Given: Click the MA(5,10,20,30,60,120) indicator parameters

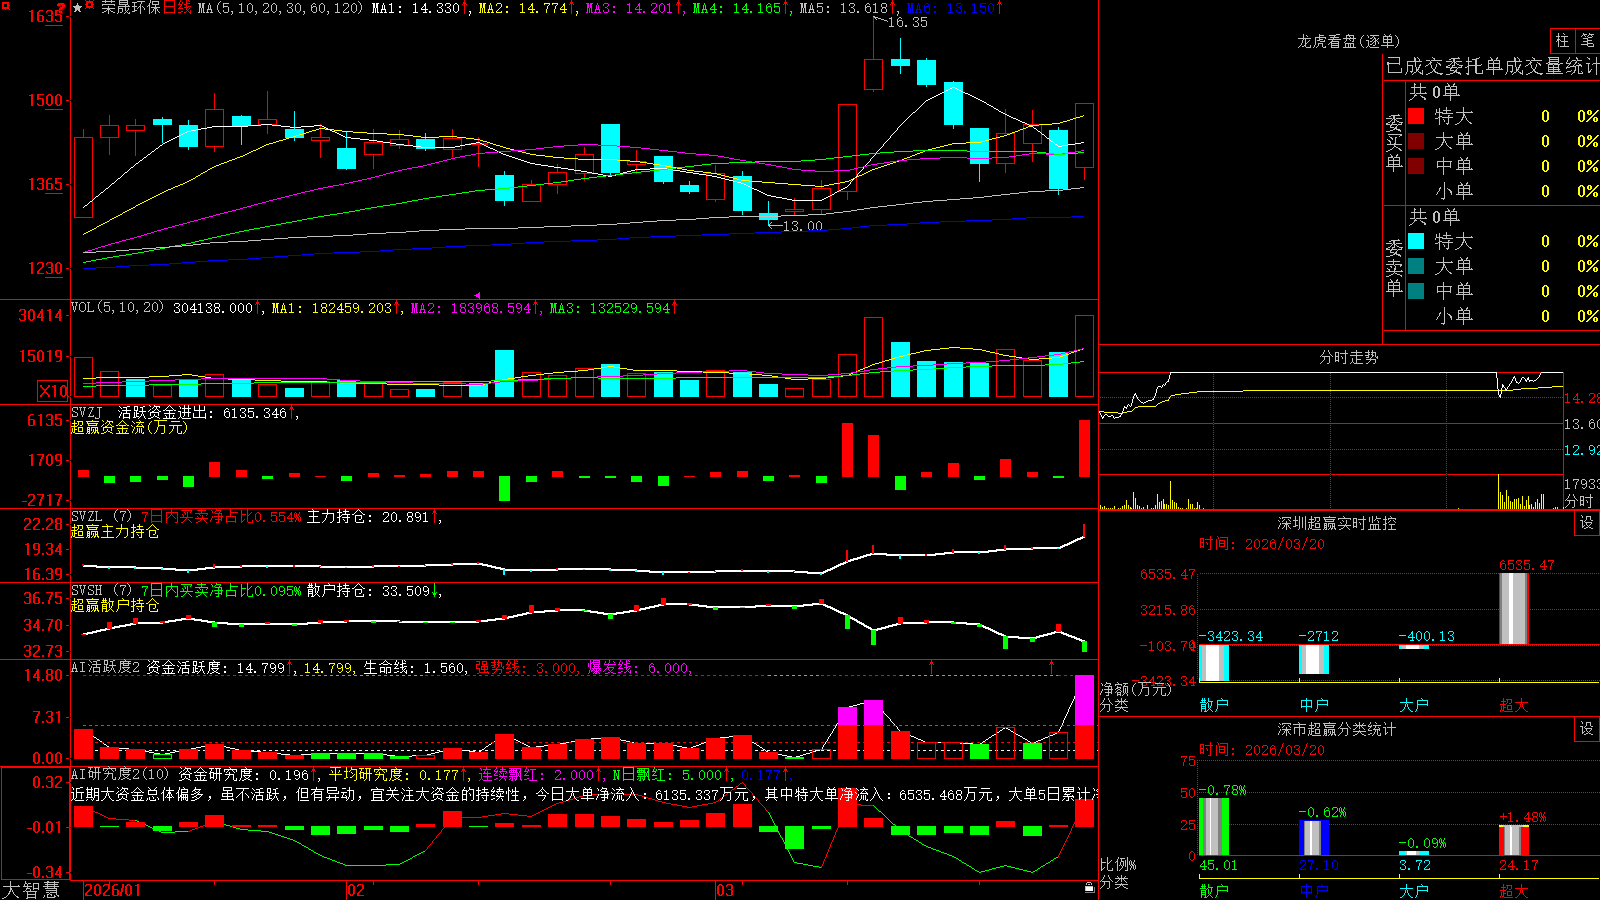Looking at the screenshot, I should [280, 8].
